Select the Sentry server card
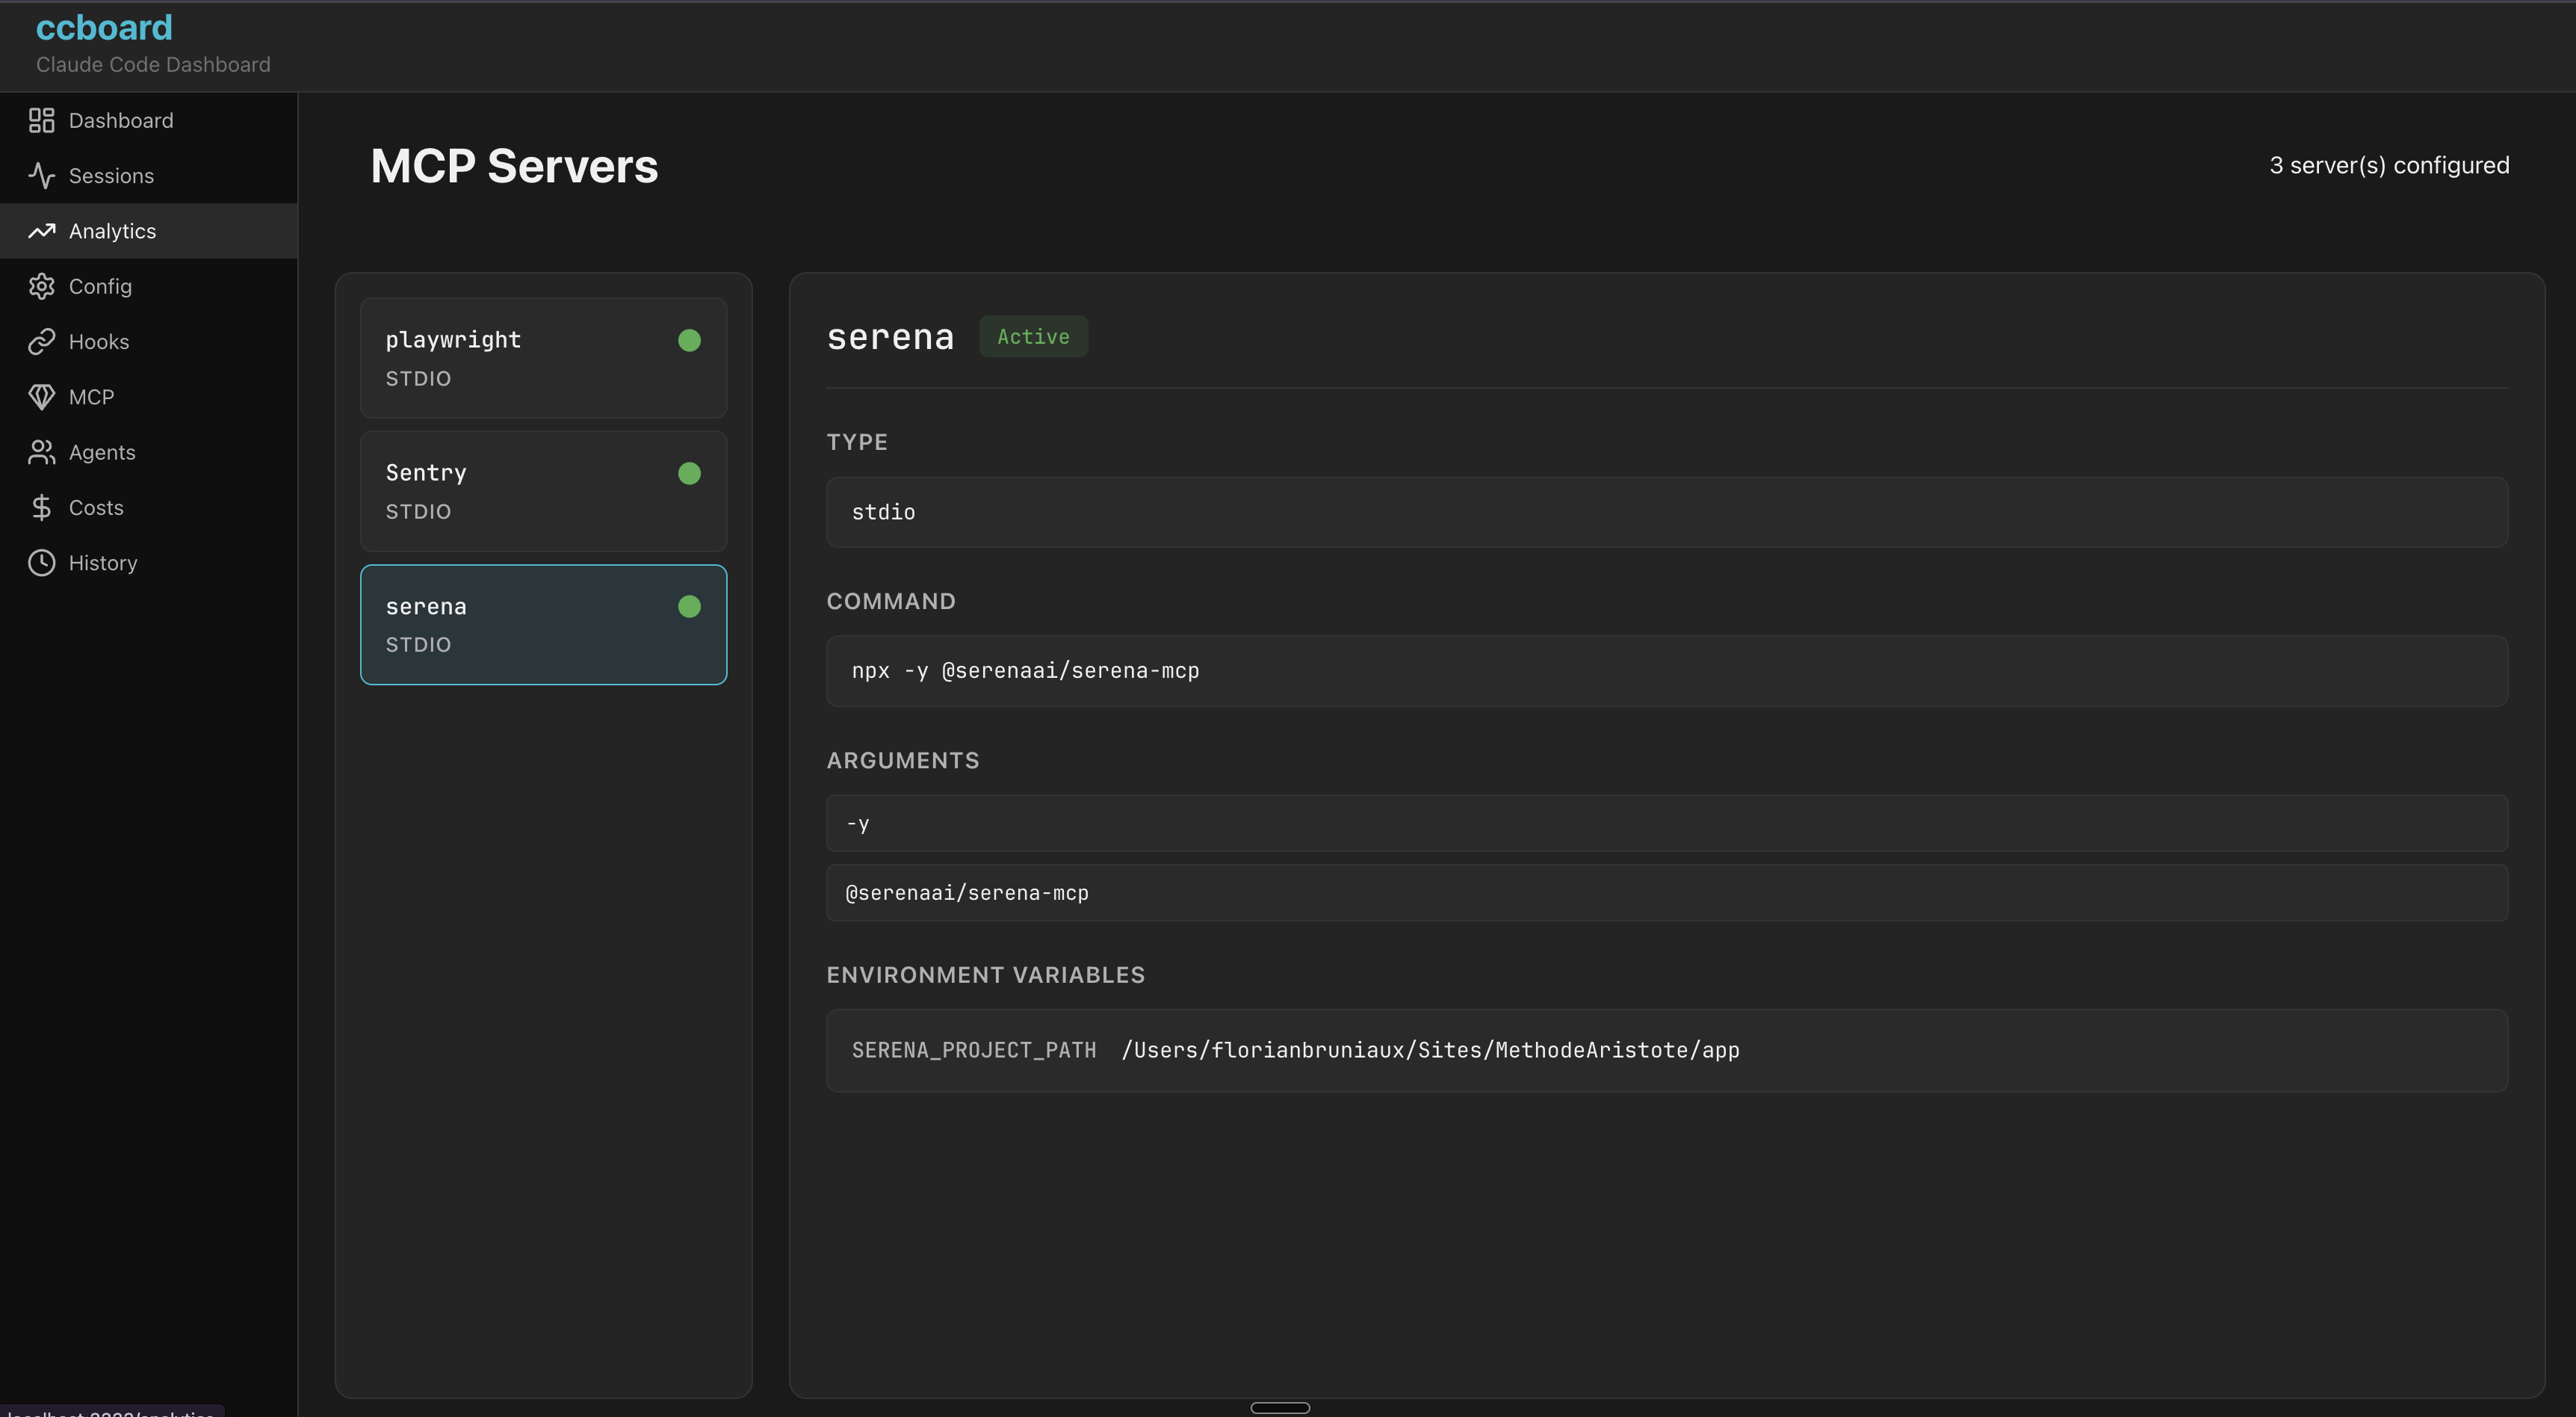The width and height of the screenshot is (2576, 1417). click(x=542, y=491)
